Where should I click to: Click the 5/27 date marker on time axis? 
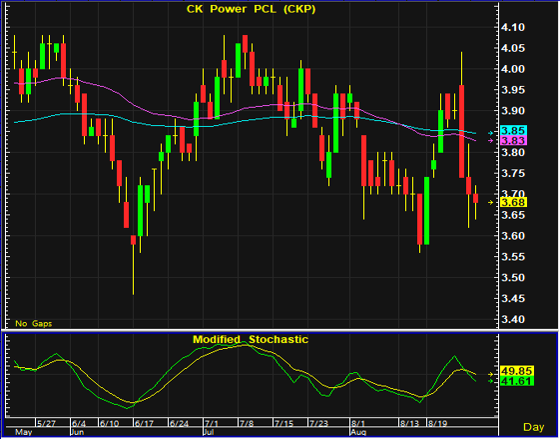(47, 423)
